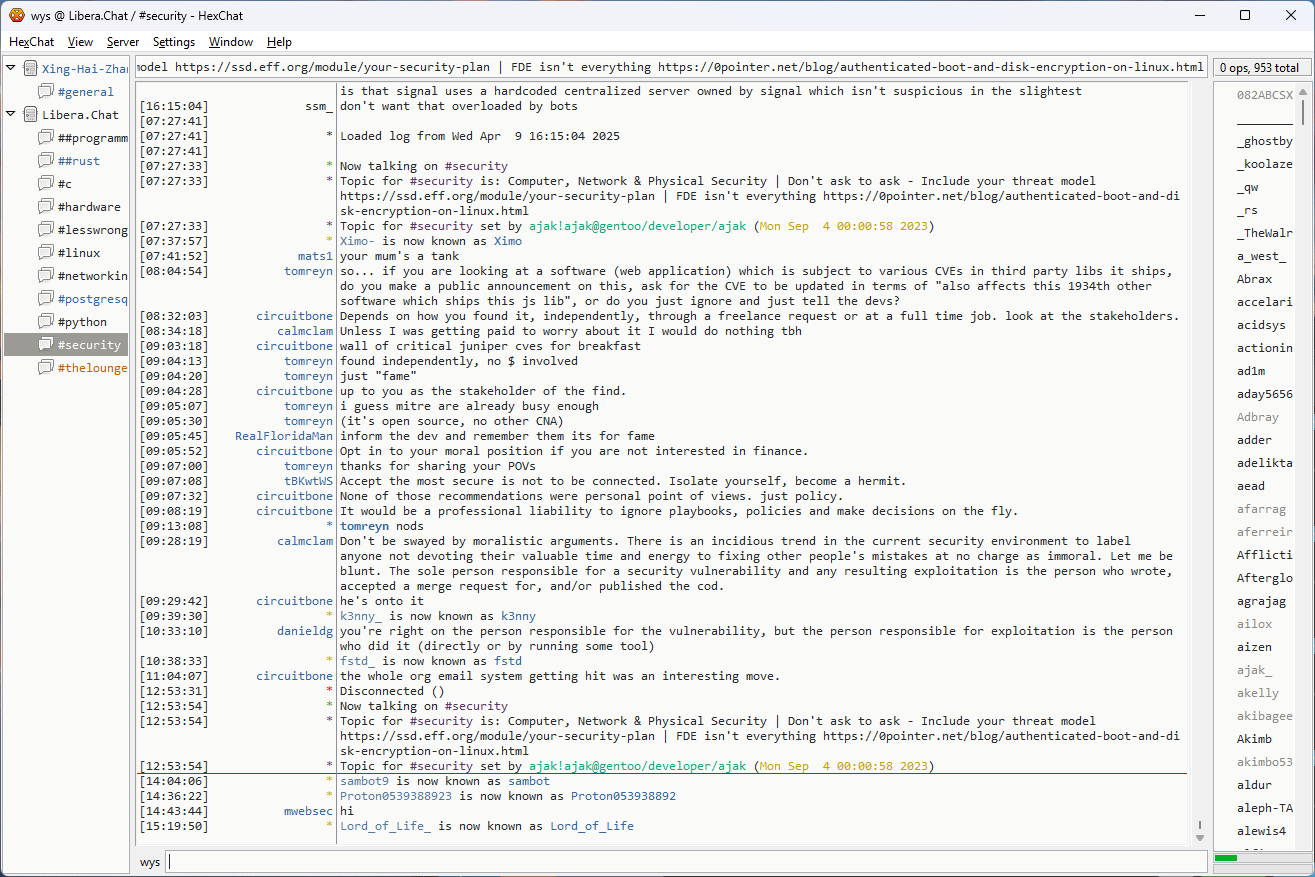The image size is (1315, 877).
Task: Click the channel icon beside #thelounge
Action: pyautogui.click(x=46, y=368)
